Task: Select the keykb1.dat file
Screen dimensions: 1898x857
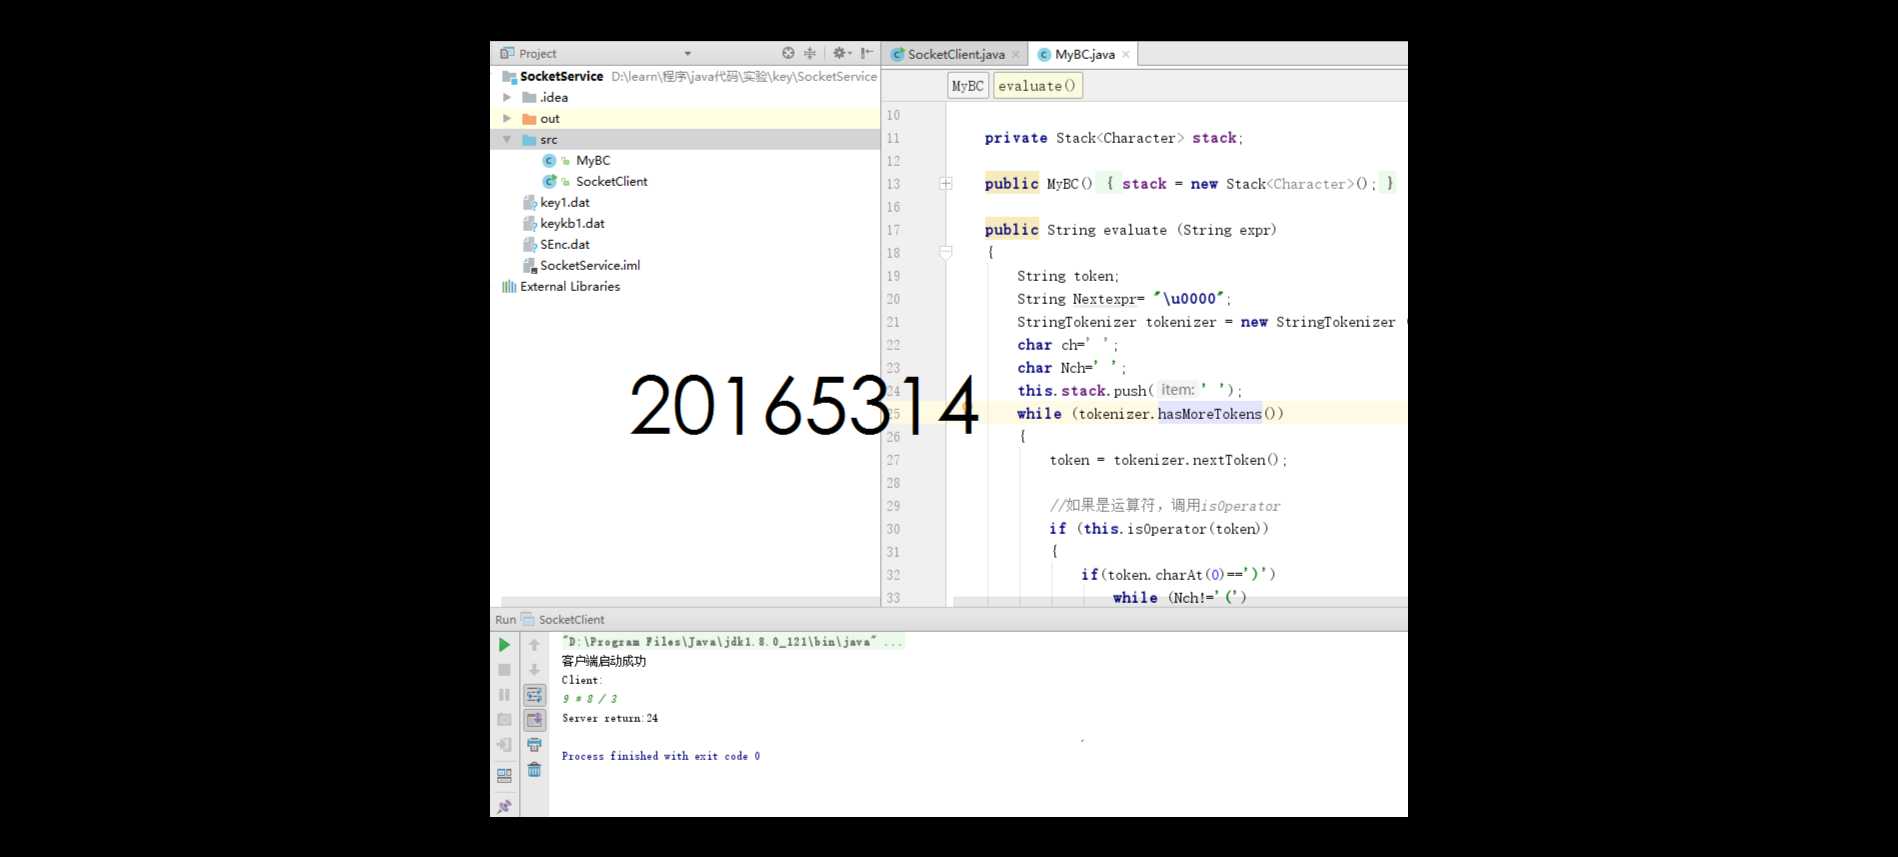Action: point(572,223)
